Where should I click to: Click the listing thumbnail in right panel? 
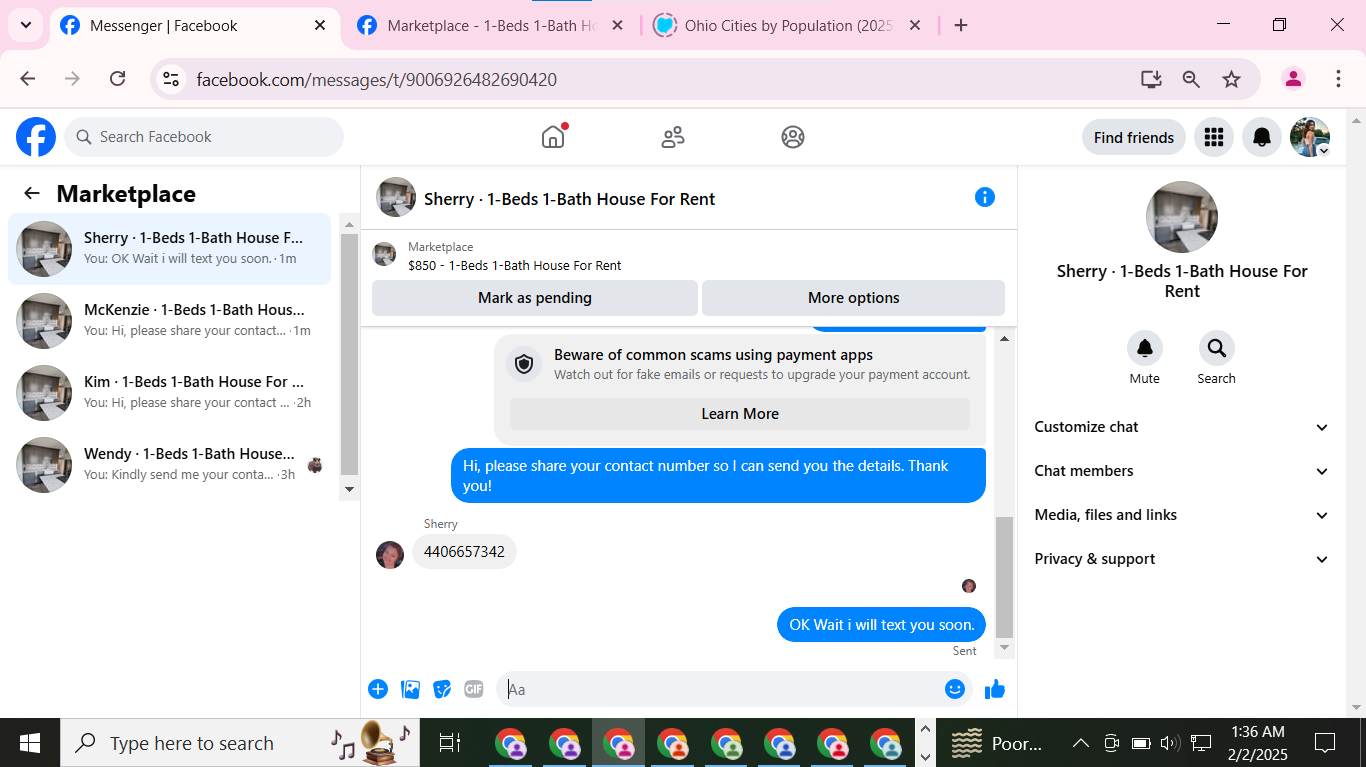pyautogui.click(x=1182, y=217)
